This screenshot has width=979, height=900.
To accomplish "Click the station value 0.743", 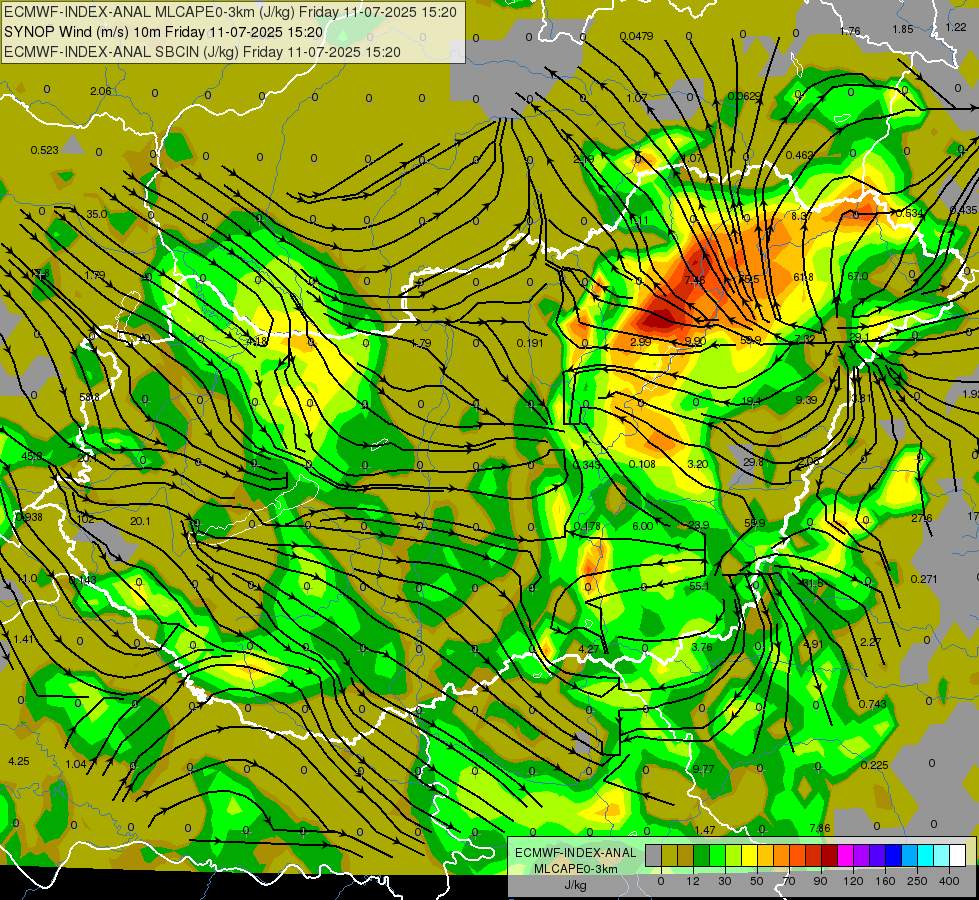I will click(x=872, y=705).
